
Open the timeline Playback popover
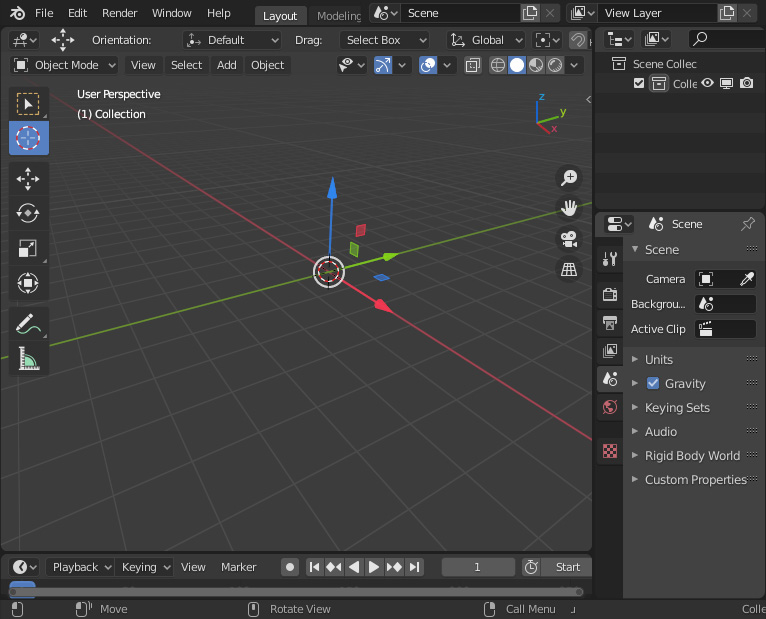[80, 567]
